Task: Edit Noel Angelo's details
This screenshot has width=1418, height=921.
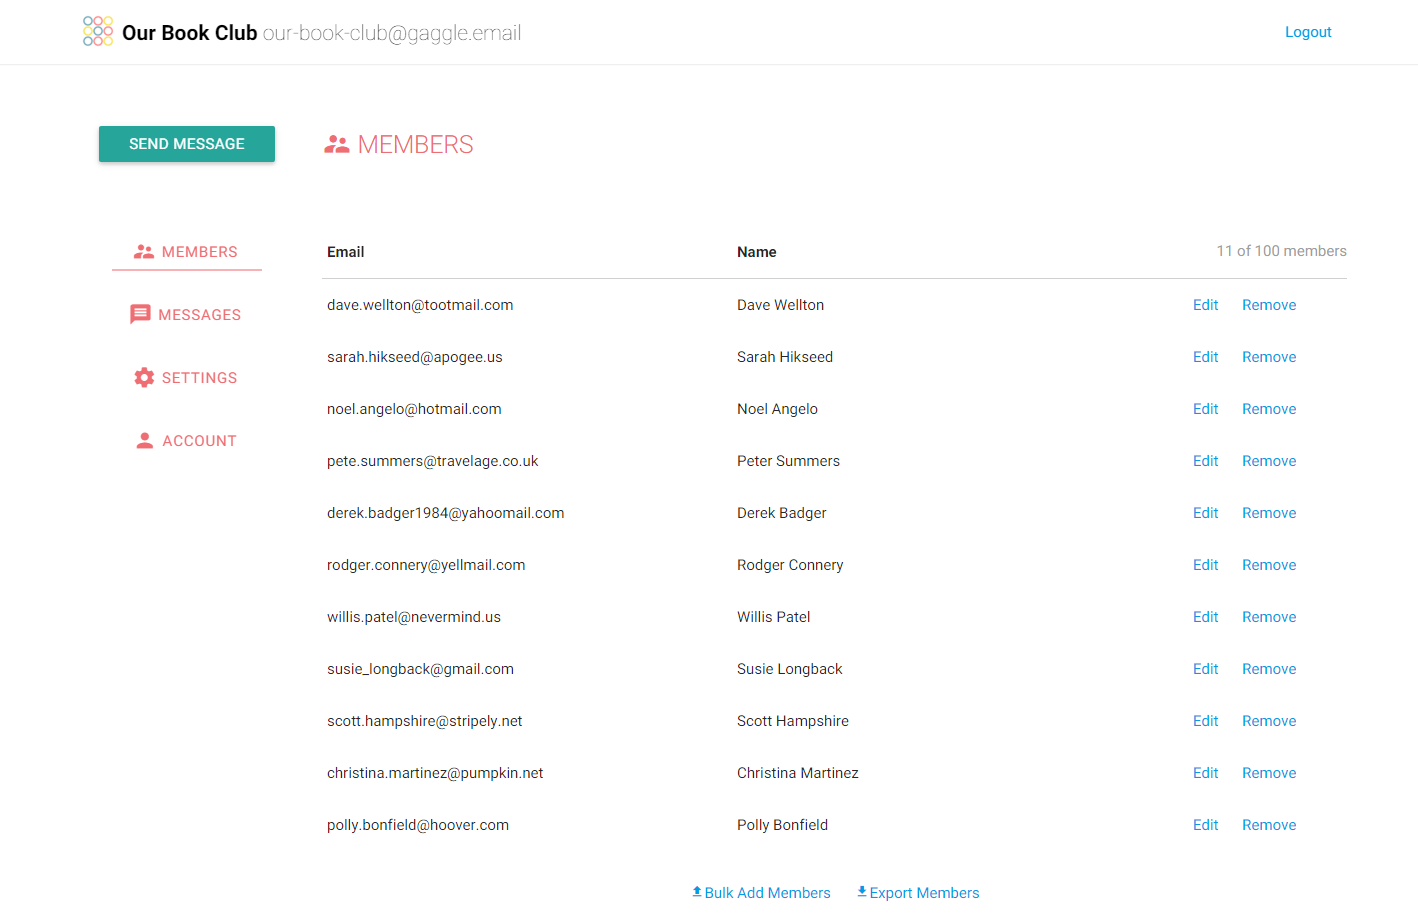Action: tap(1205, 409)
